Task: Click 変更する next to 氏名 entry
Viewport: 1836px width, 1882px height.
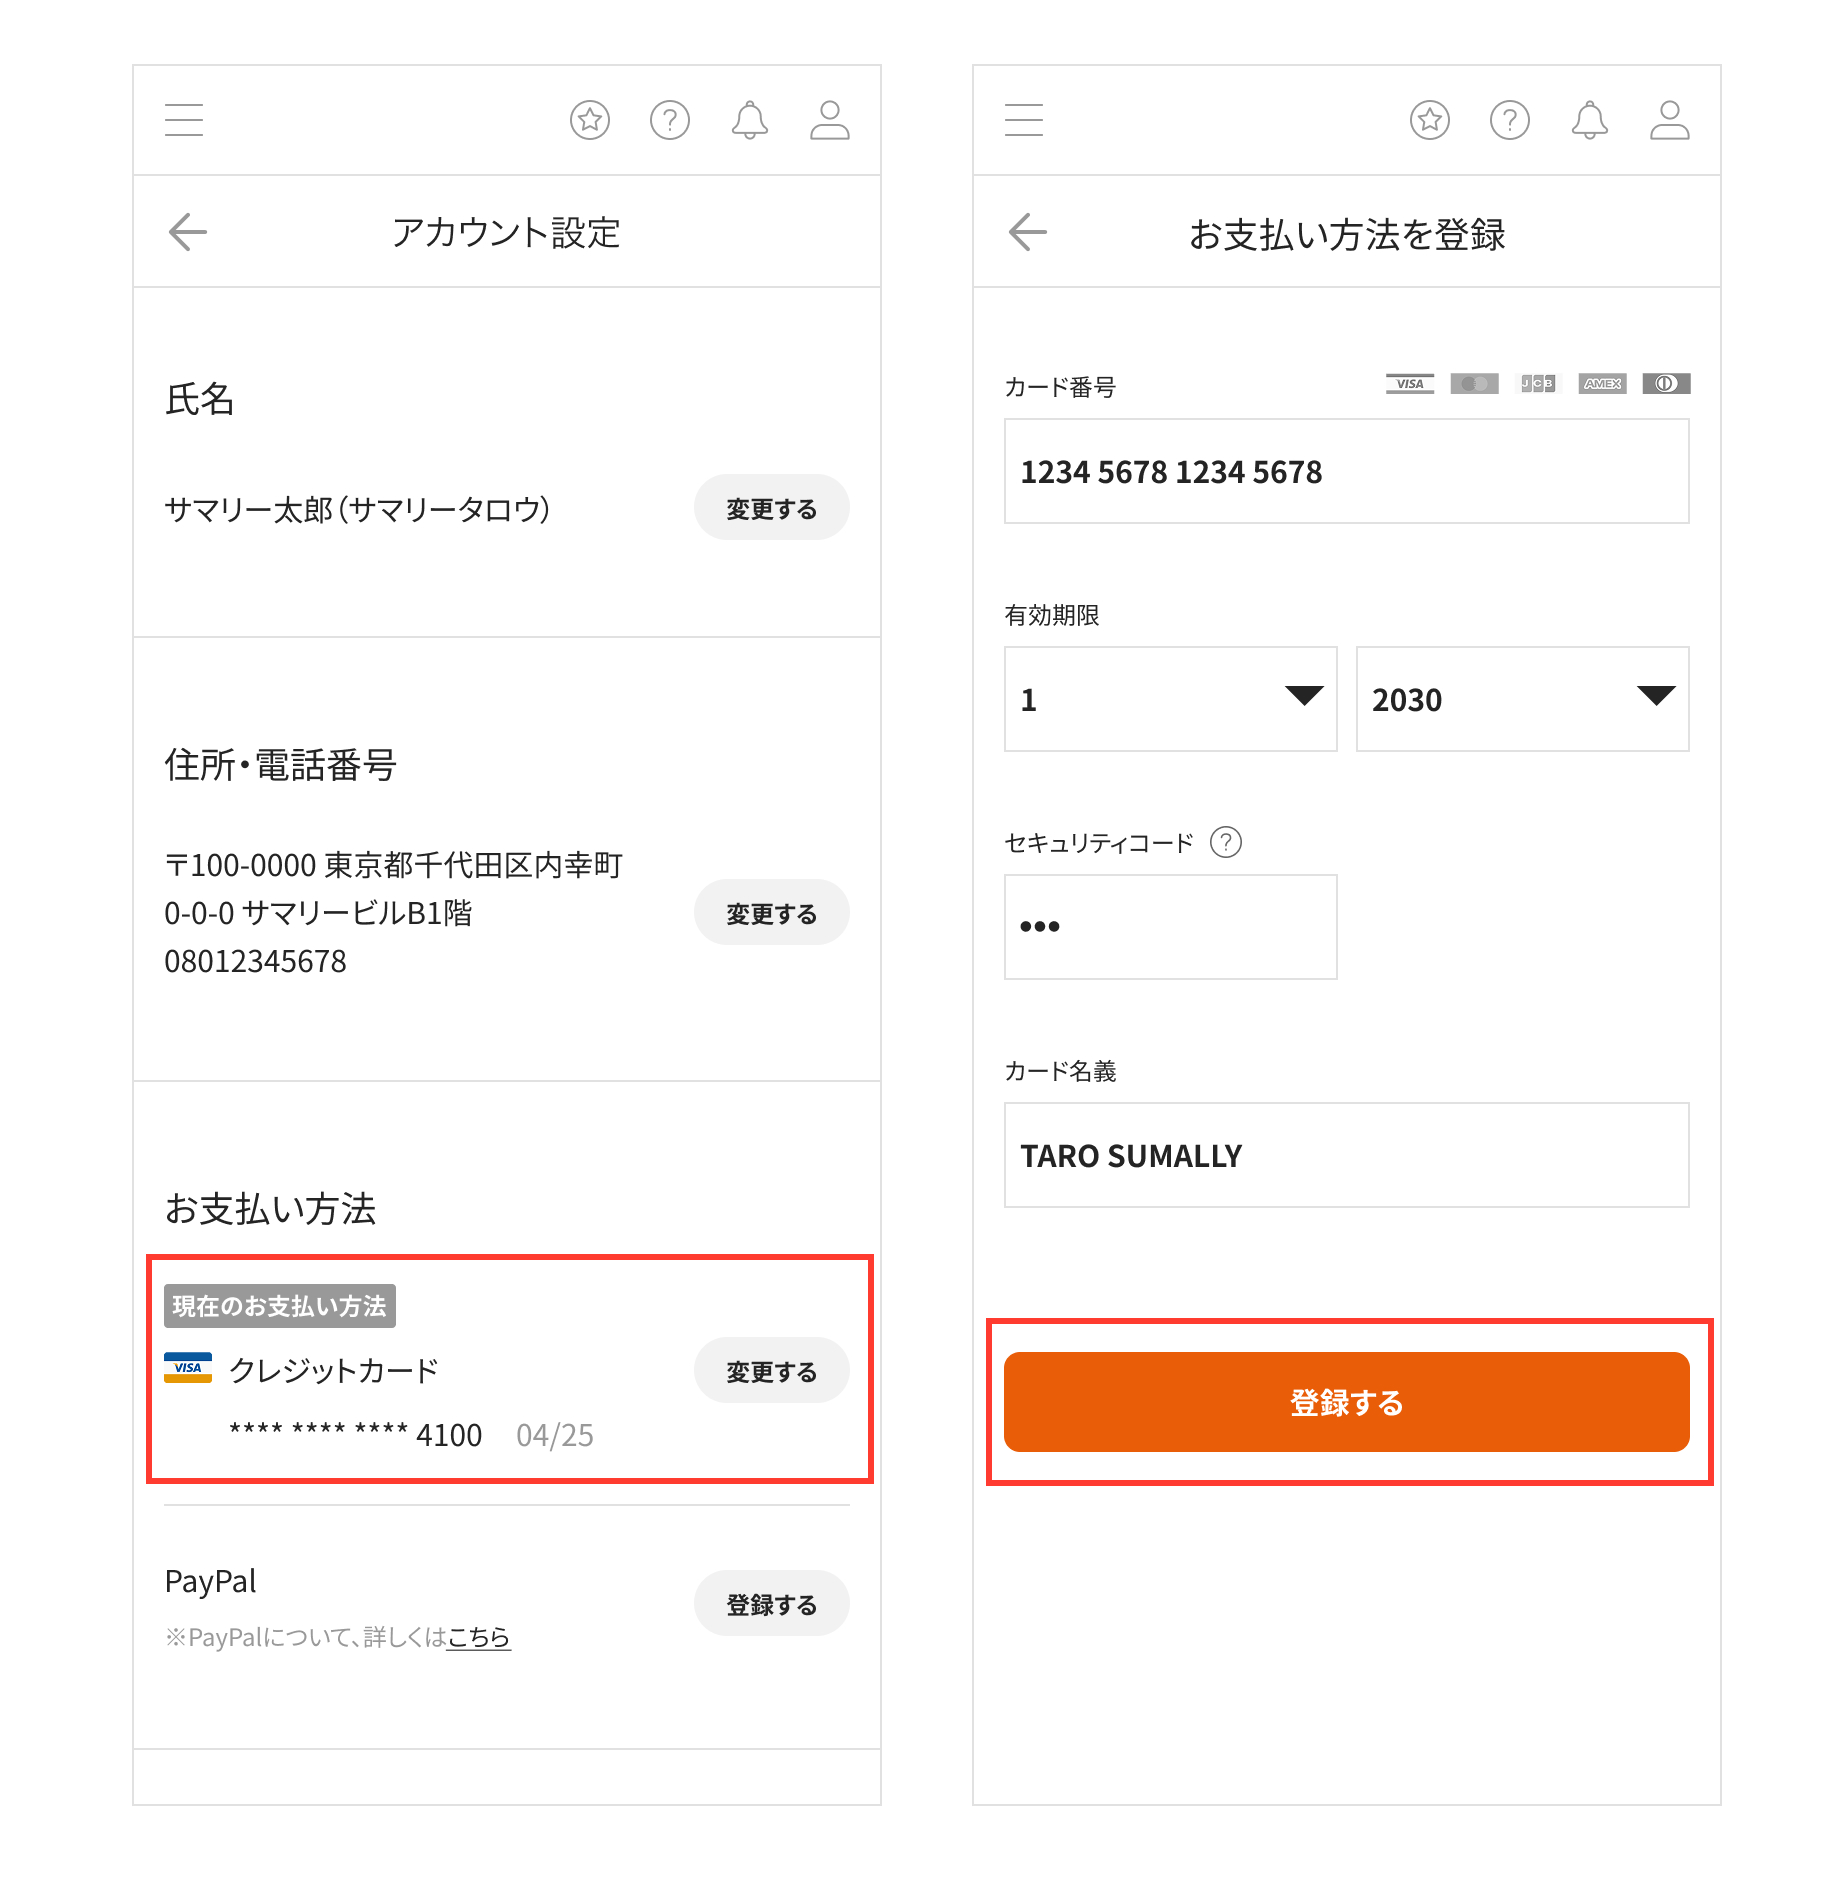Action: [x=771, y=507]
